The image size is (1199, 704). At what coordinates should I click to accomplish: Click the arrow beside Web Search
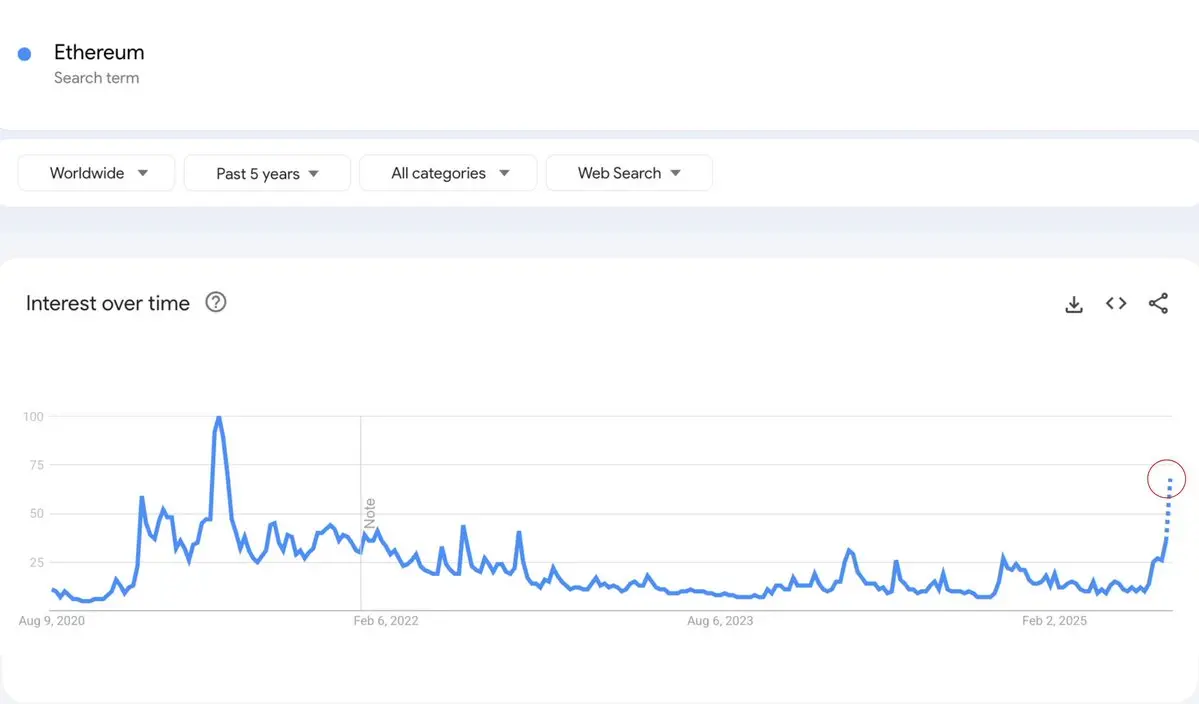676,173
